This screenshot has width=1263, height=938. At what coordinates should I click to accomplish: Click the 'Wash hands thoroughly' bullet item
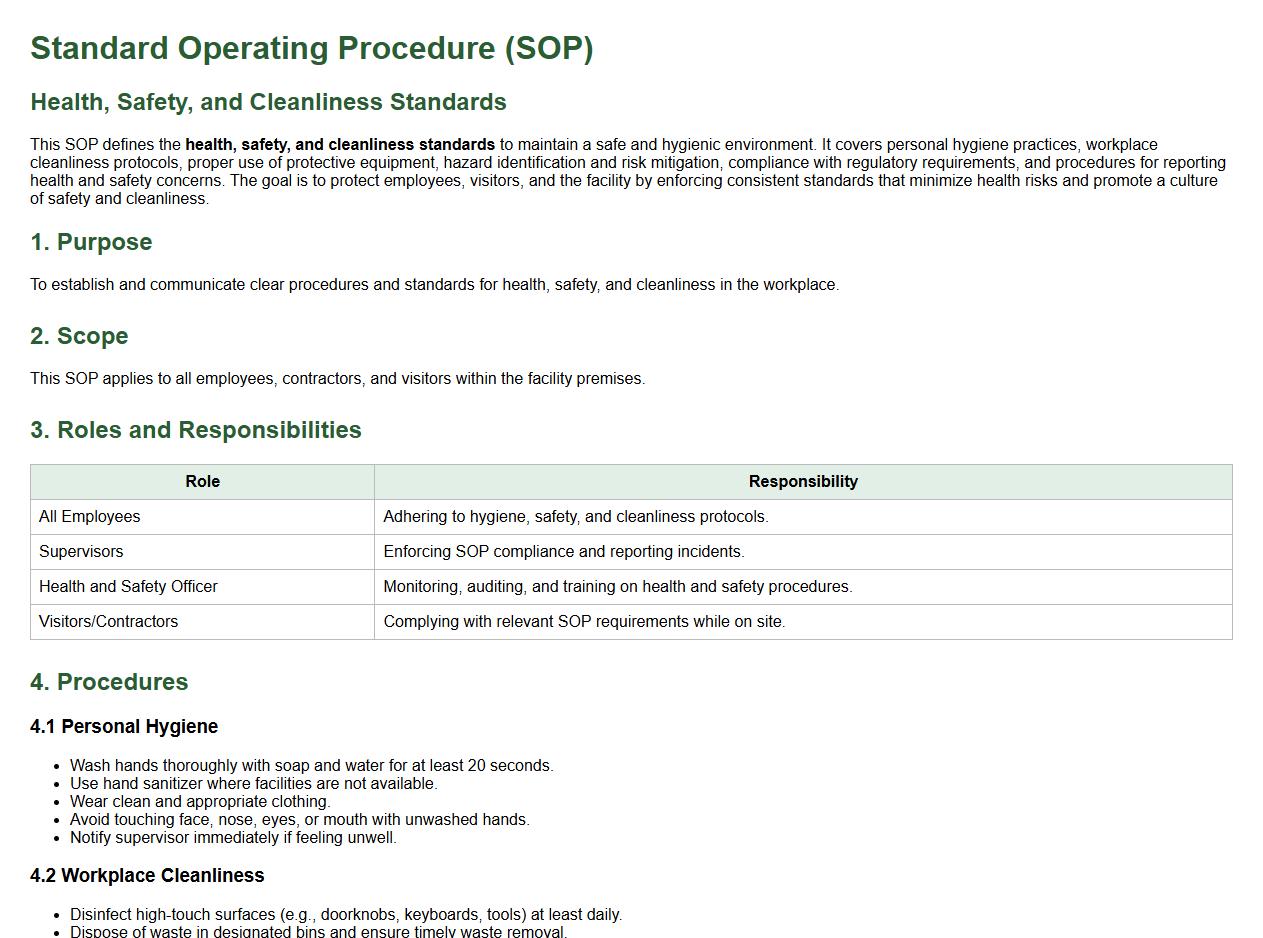(x=311, y=766)
